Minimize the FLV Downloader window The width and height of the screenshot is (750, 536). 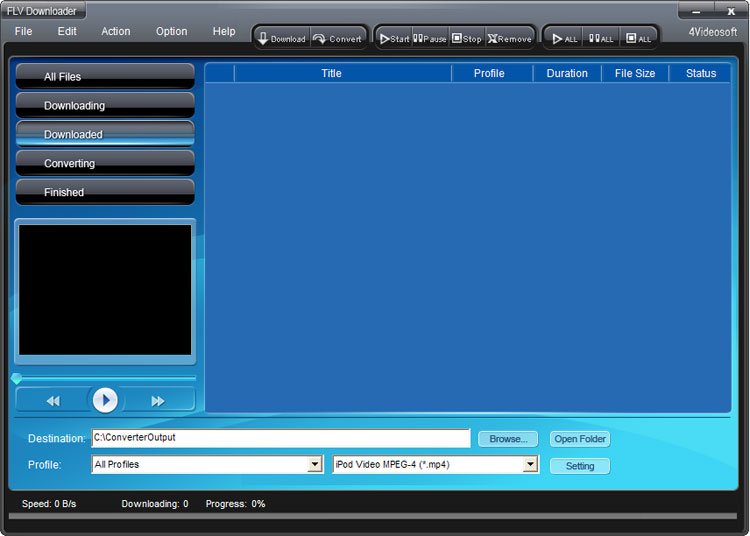[696, 11]
